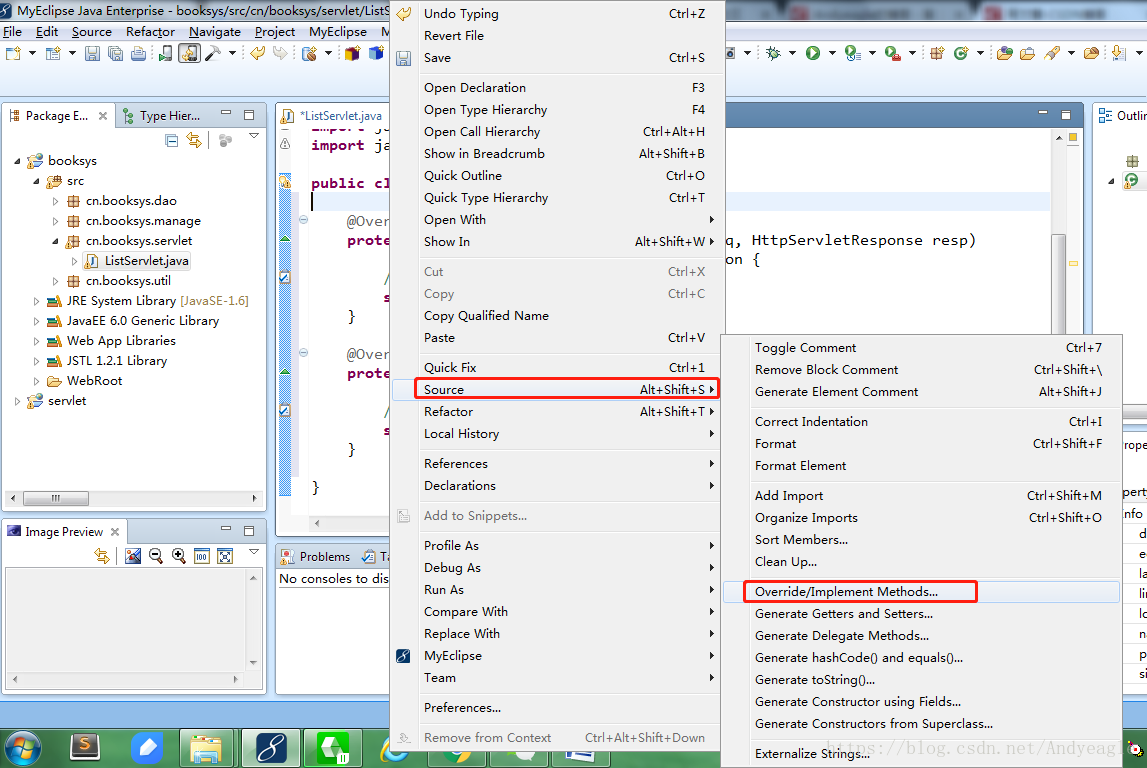Image resolution: width=1147 pixels, height=768 pixels.
Task: Open the Image Preview view menu triangle
Action: [x=254, y=551]
